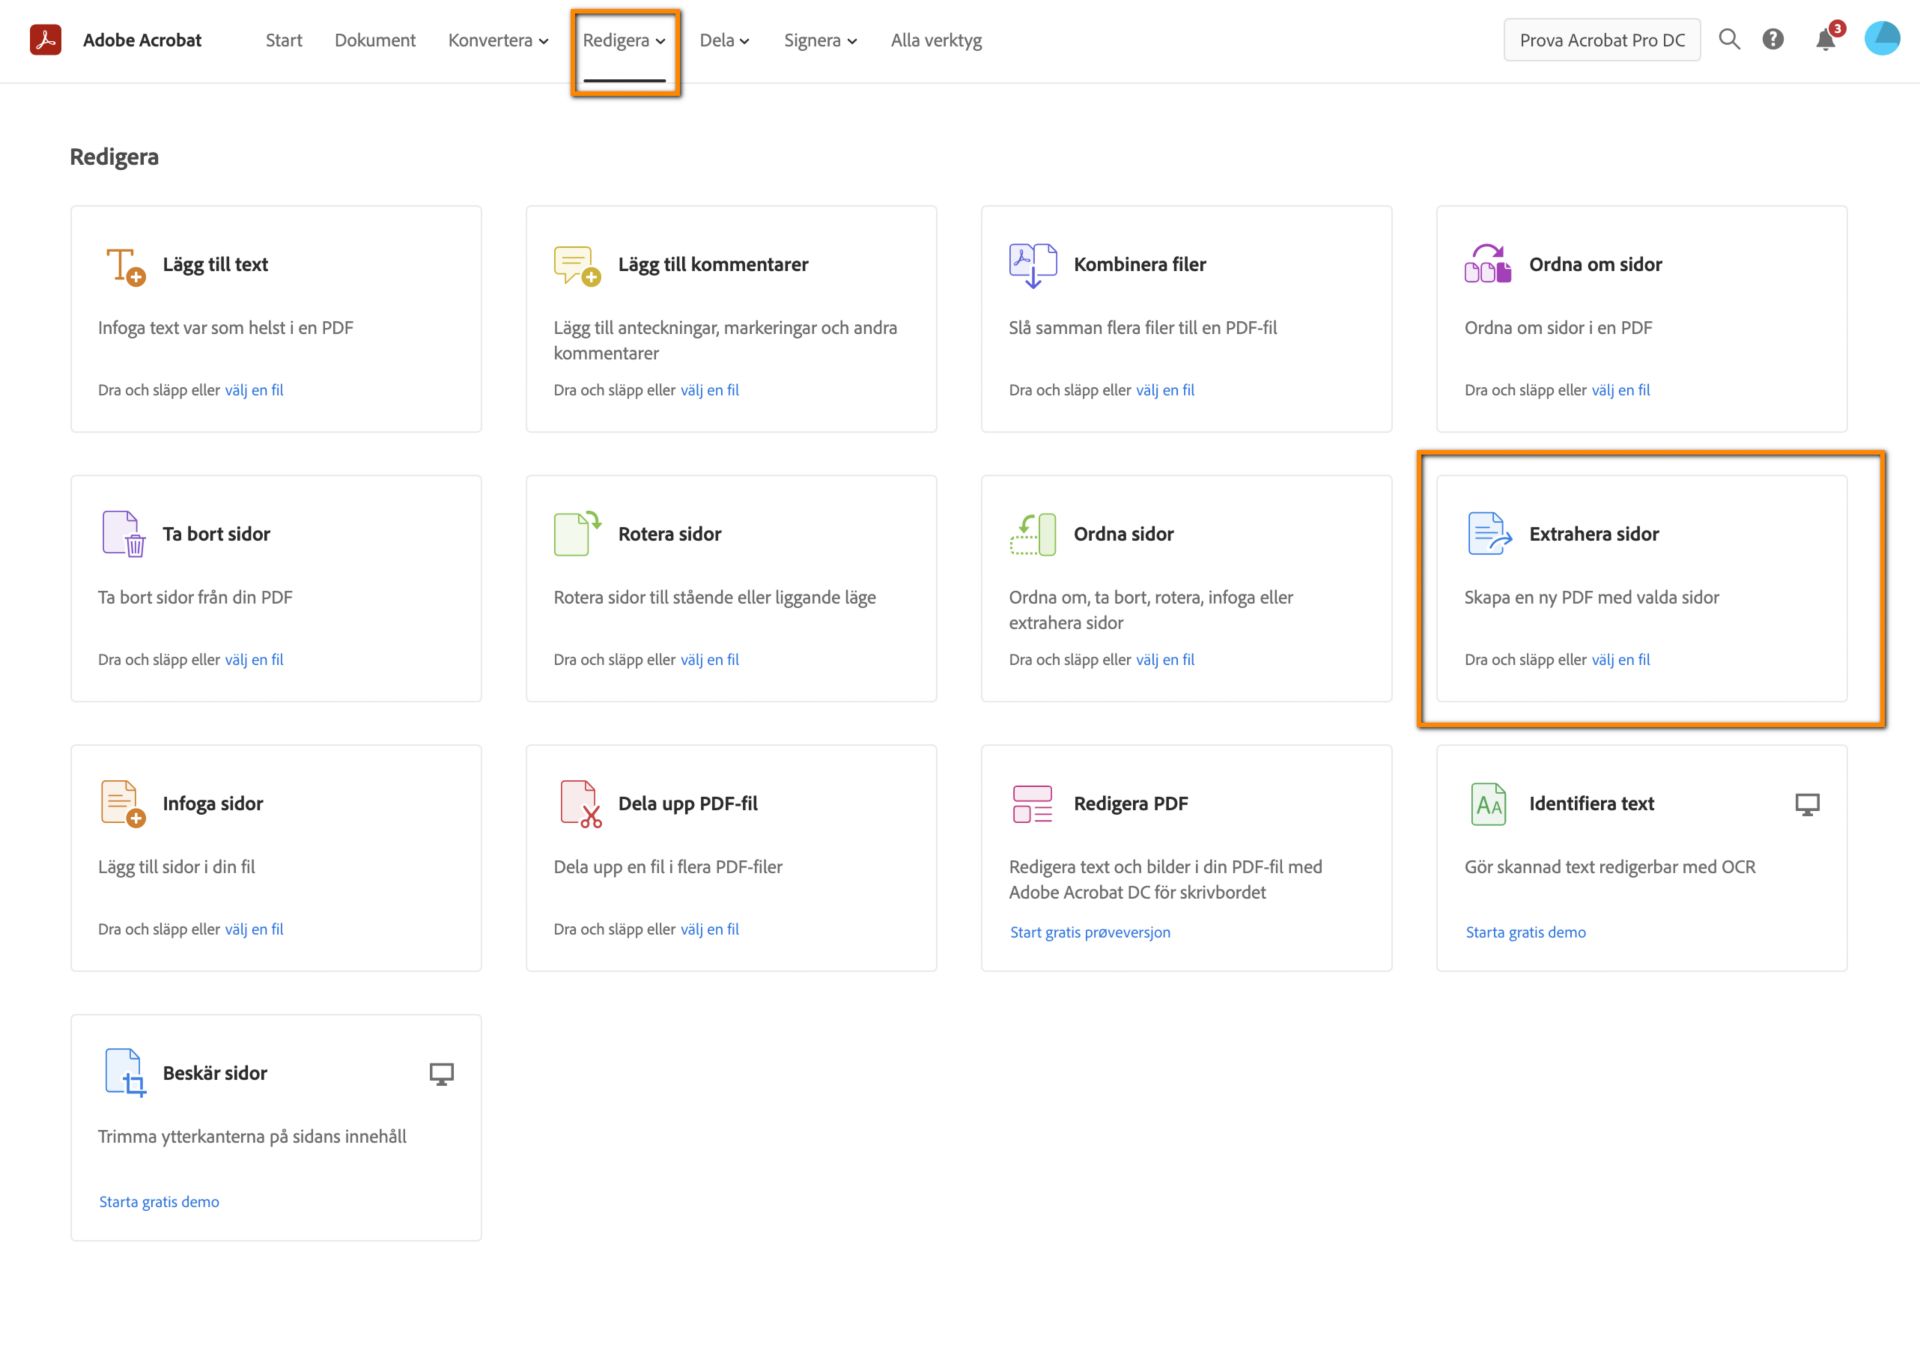Click the help question mark icon
The height and width of the screenshot is (1345, 1920).
click(1773, 40)
